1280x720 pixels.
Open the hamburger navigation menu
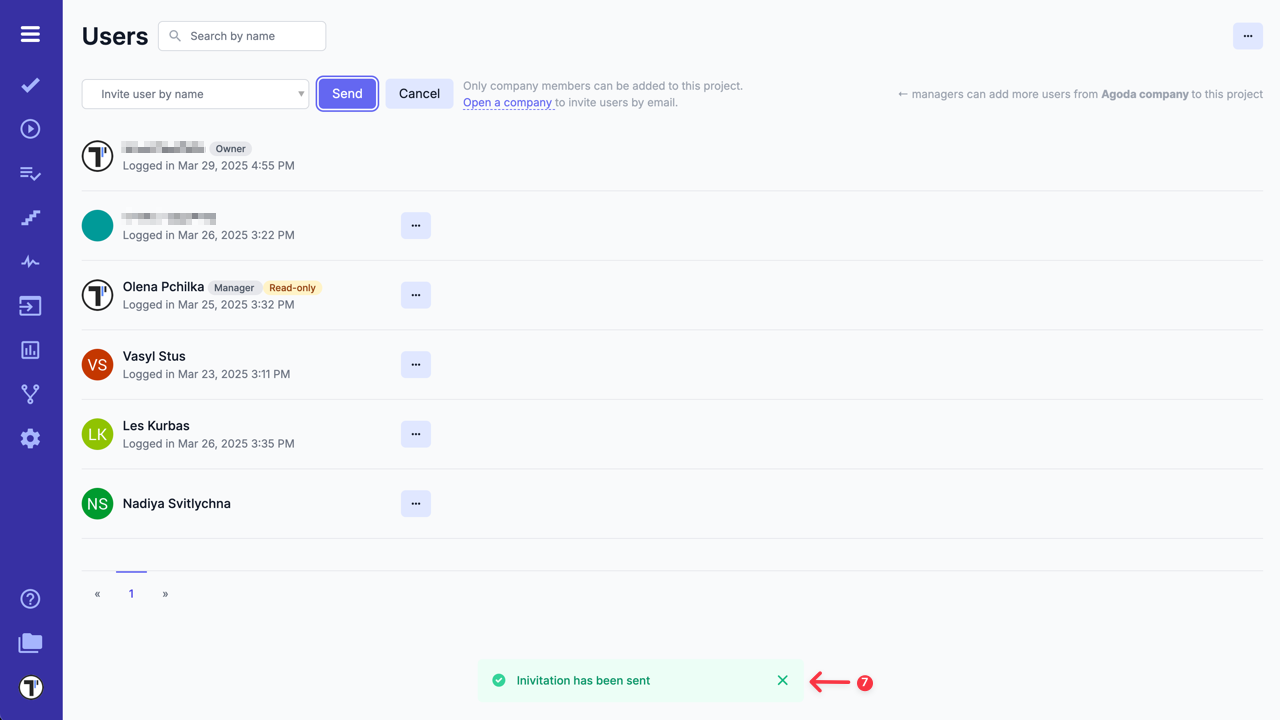pos(30,32)
